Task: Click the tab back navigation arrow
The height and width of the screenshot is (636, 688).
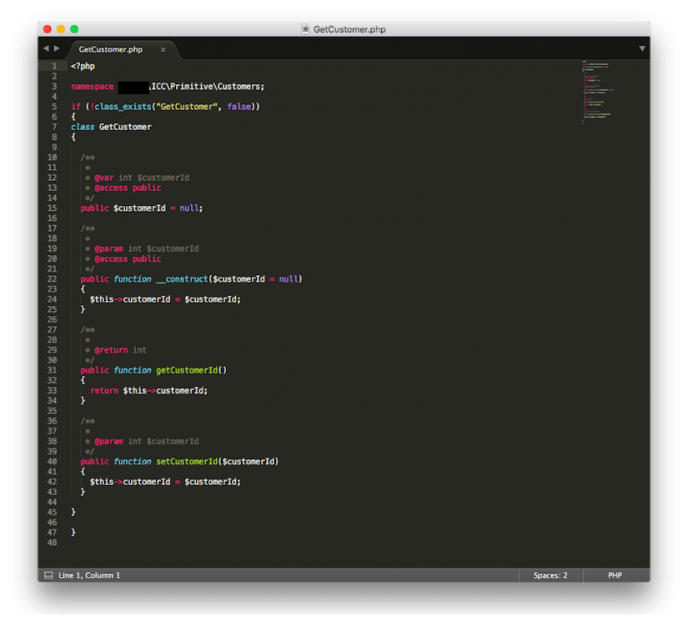Action: [x=46, y=48]
